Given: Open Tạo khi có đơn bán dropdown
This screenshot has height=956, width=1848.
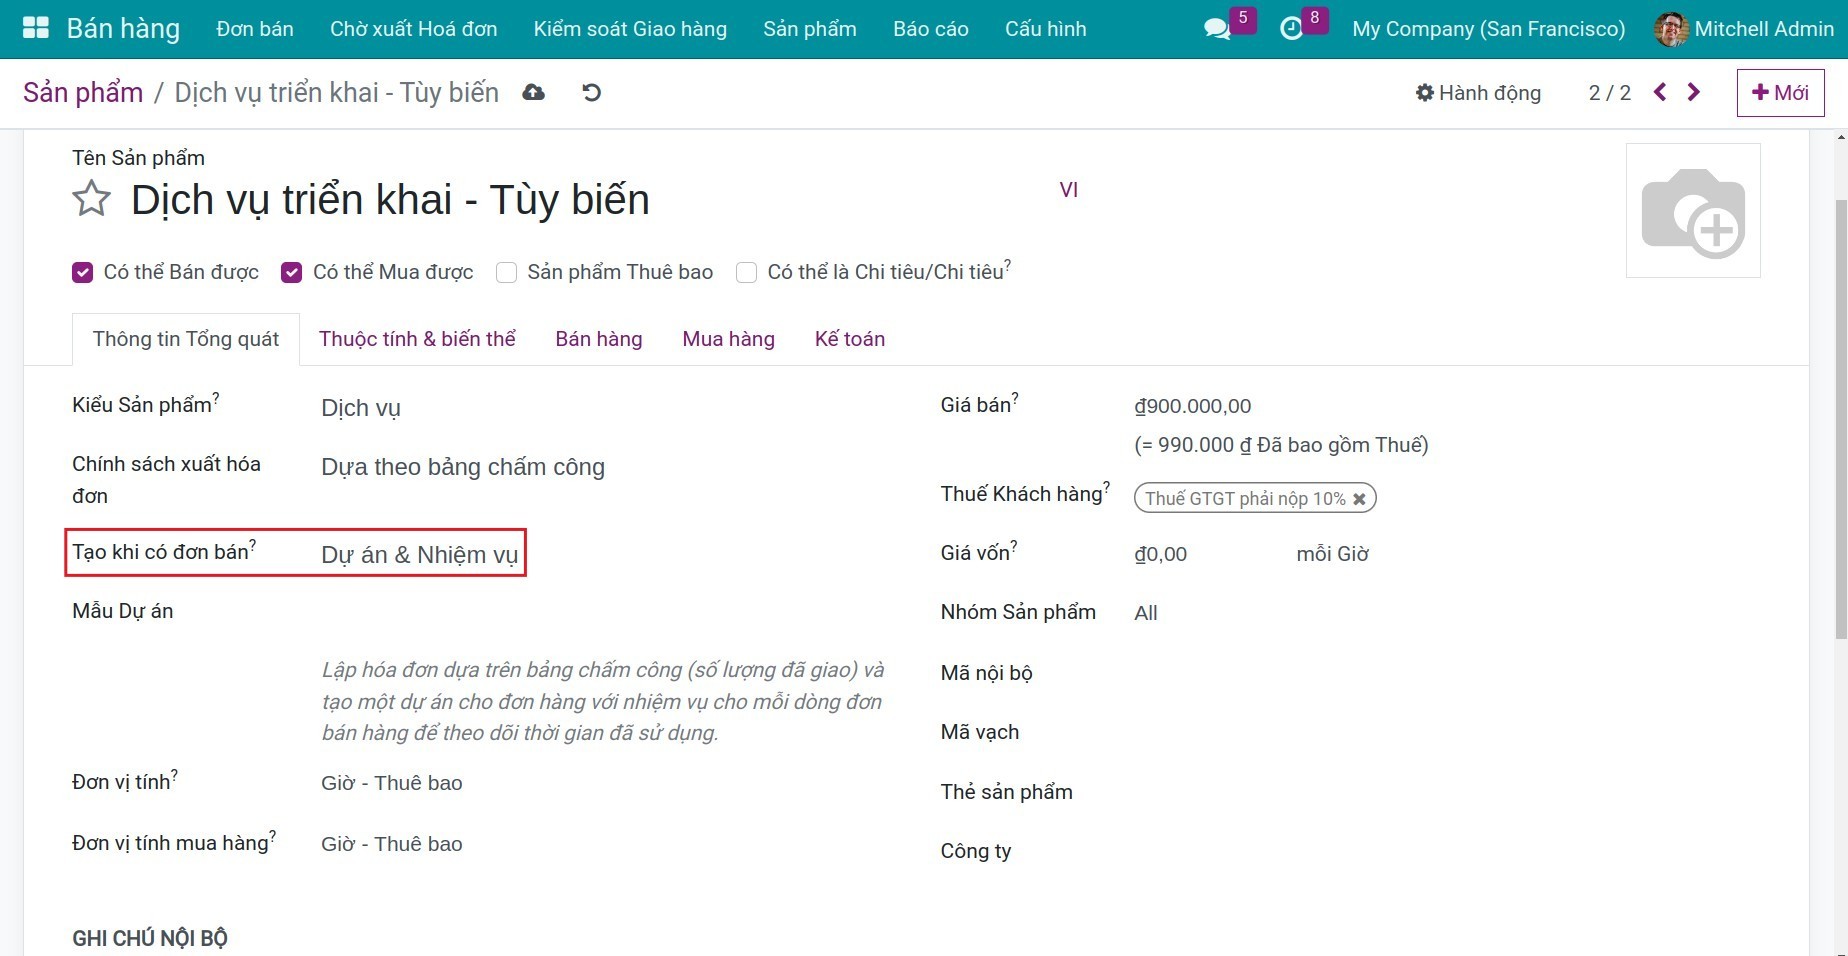Looking at the screenshot, I should (420, 555).
